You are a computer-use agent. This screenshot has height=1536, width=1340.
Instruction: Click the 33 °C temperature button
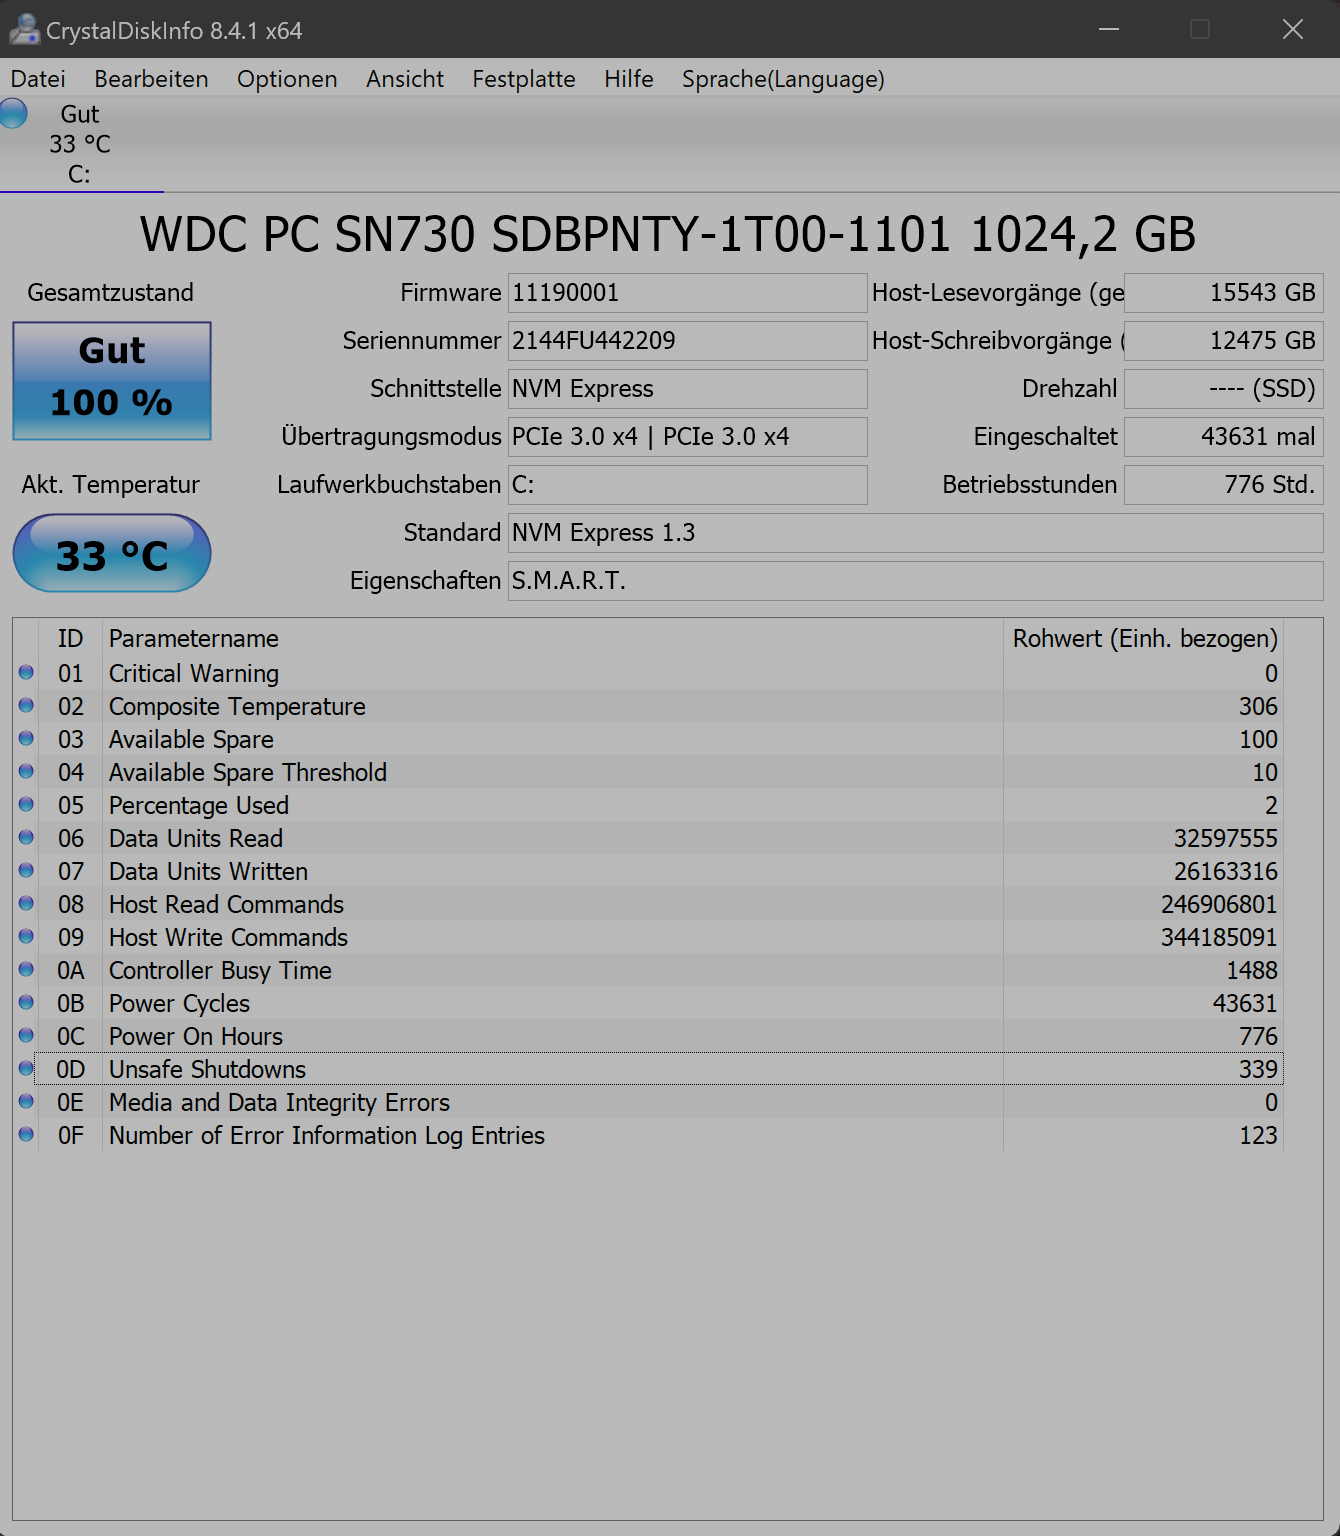[112, 553]
